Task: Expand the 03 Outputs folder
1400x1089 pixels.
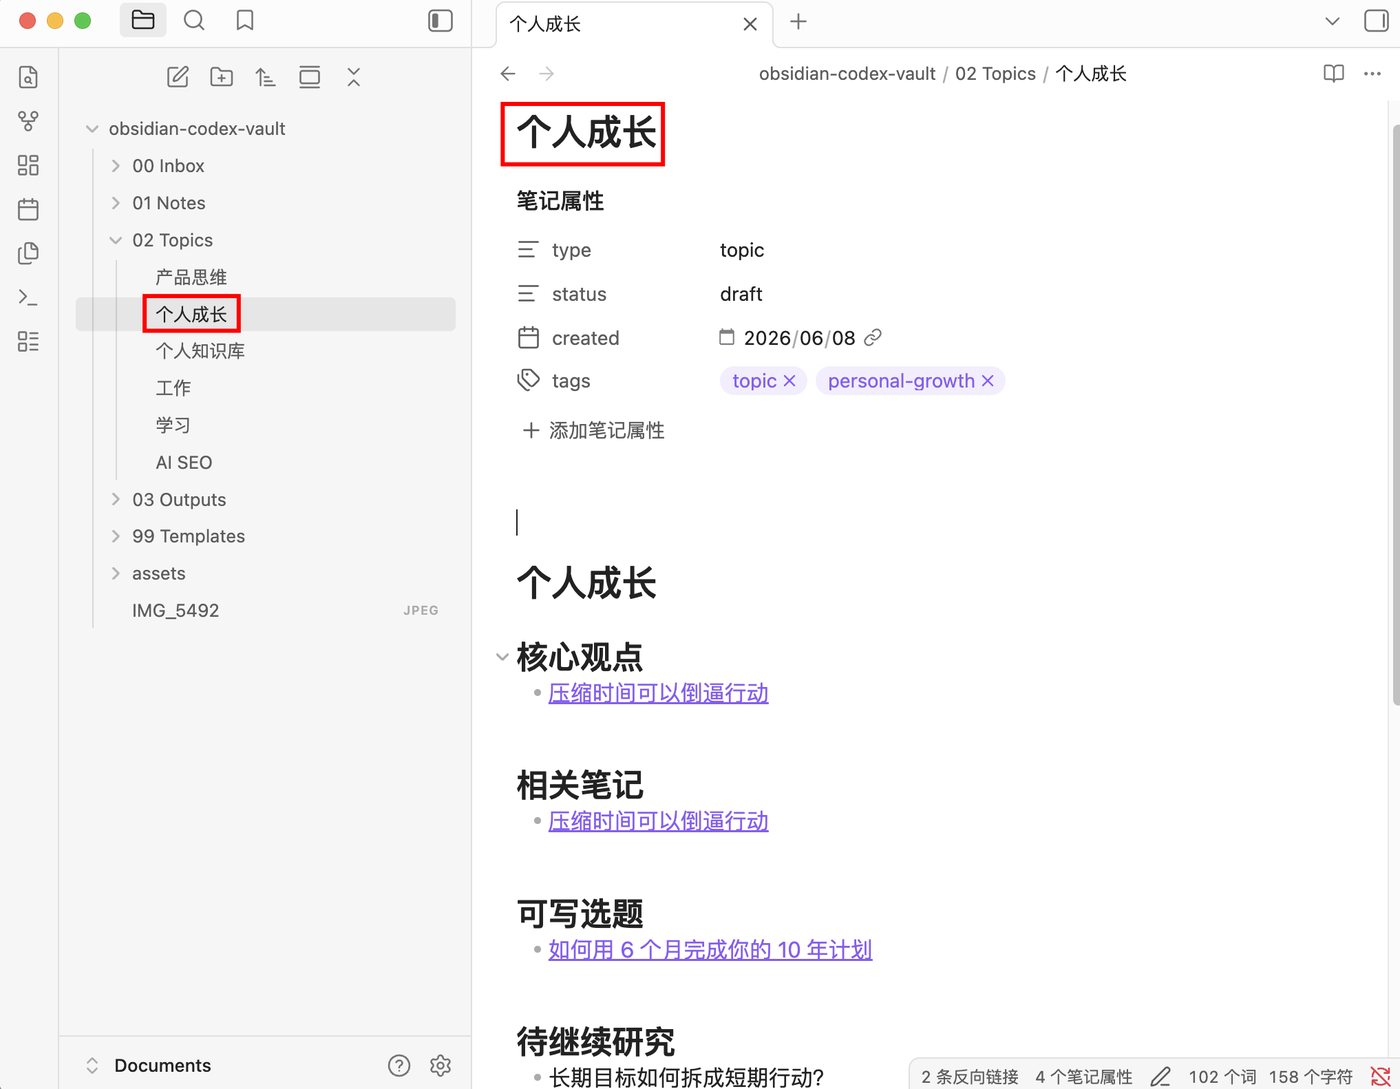Action: click(x=116, y=499)
